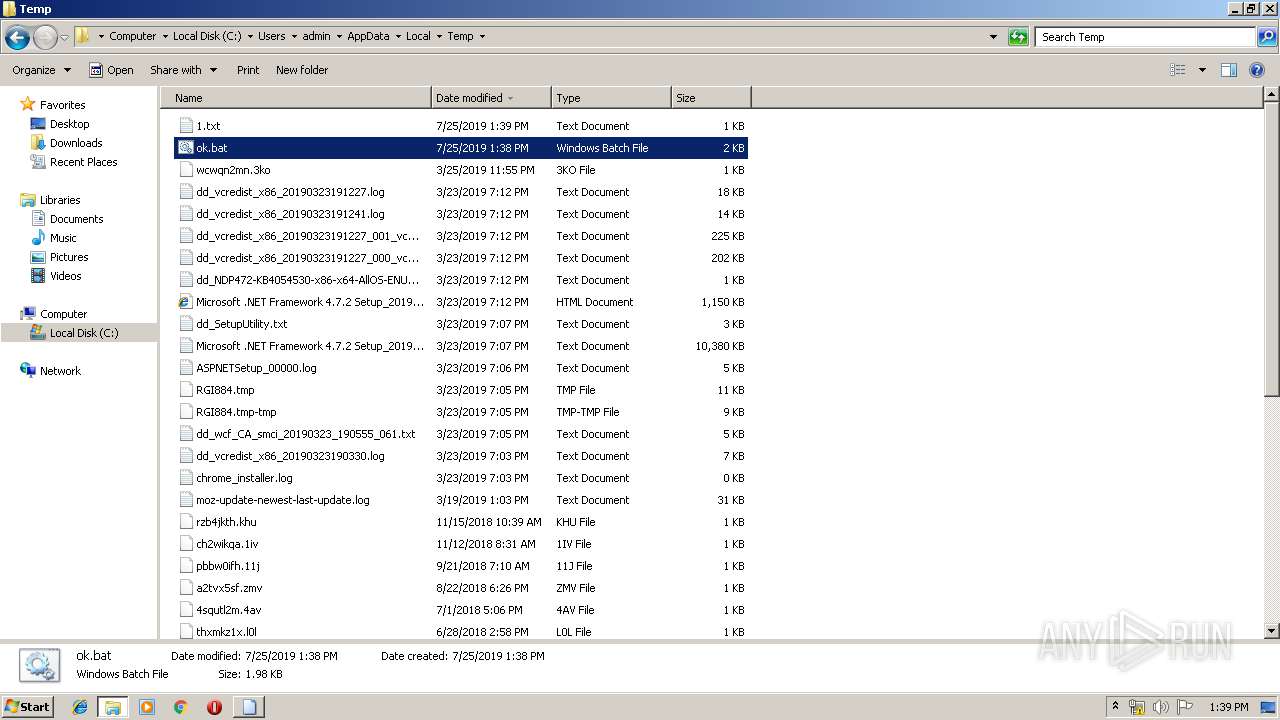Select ASPNETSetup_00000.log file

click(x=461, y=368)
